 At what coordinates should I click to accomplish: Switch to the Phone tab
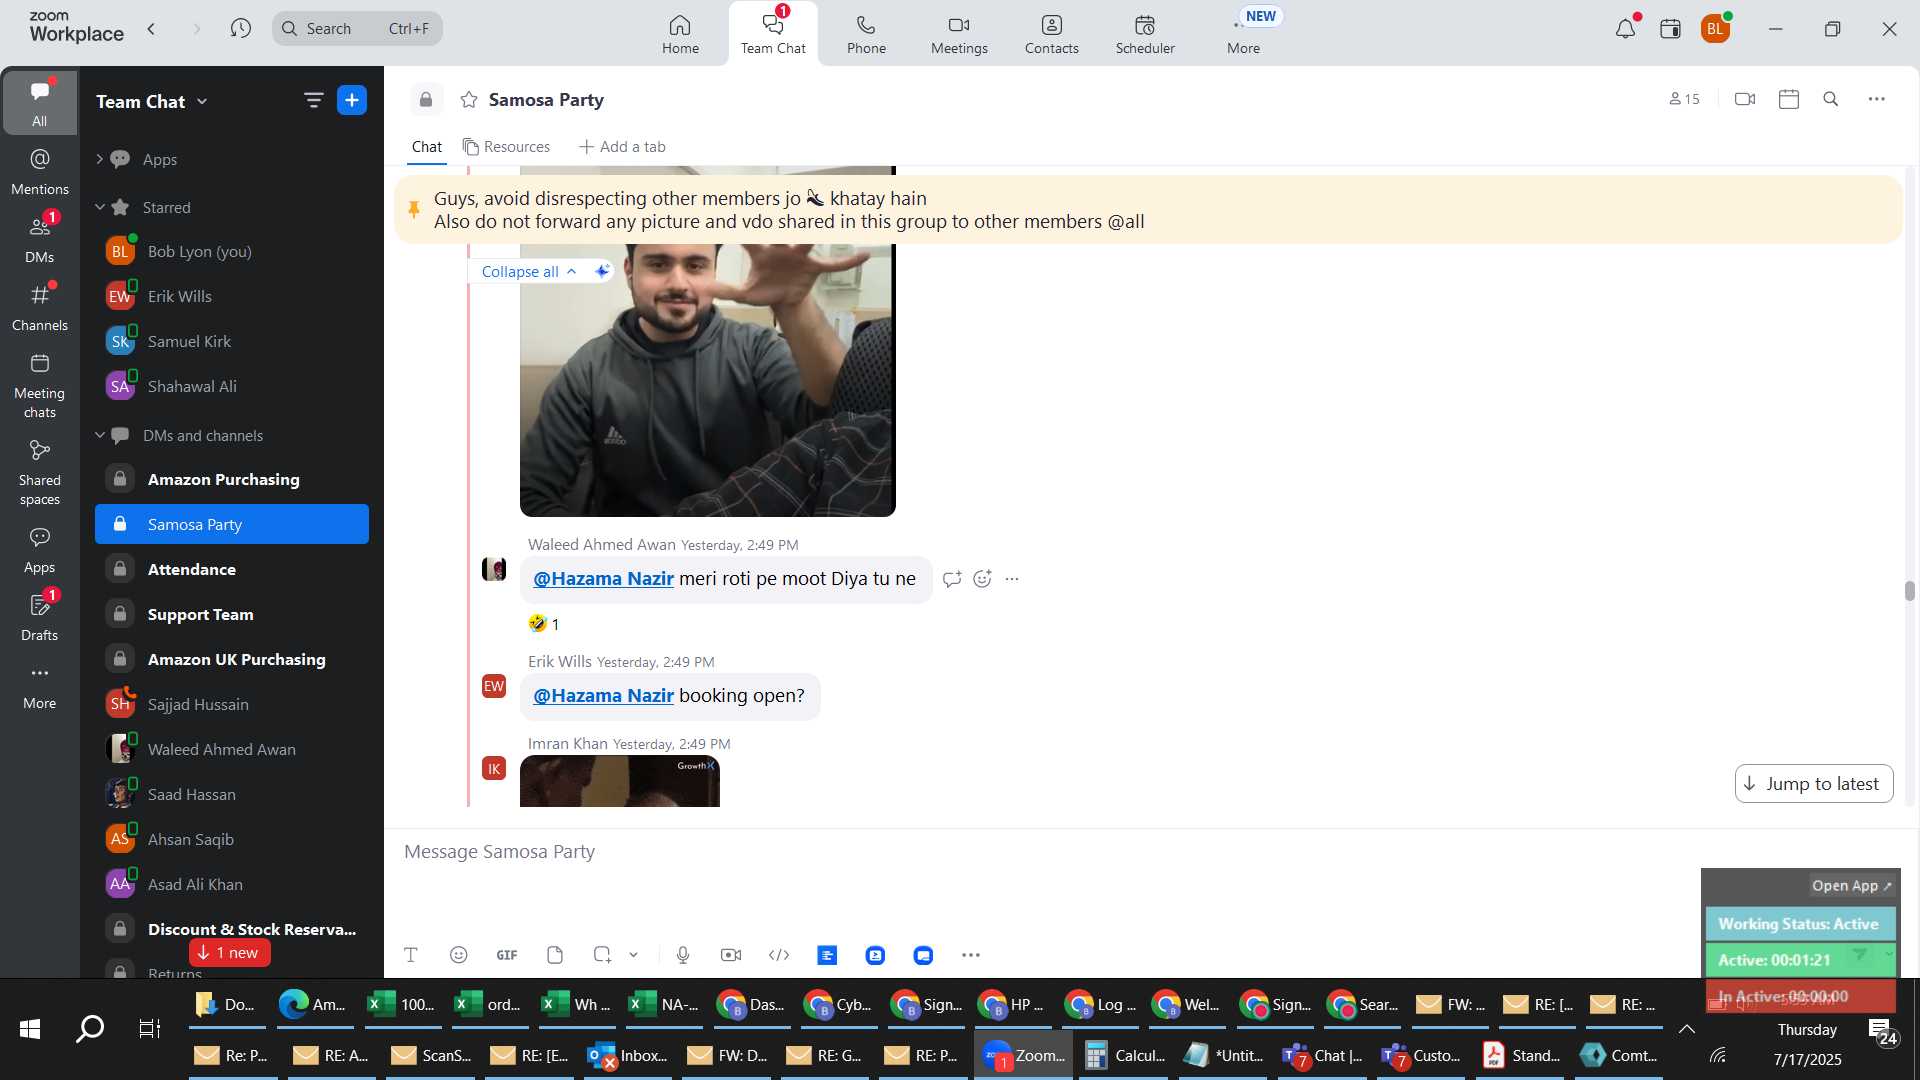coord(866,34)
